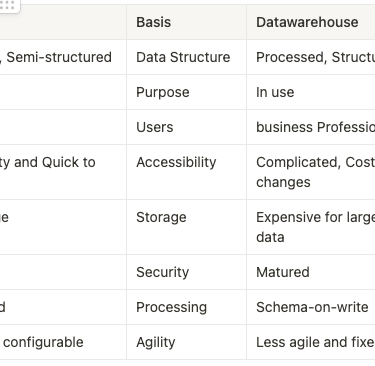The width and height of the screenshot is (375, 366).
Task: Click the Processing cell
Action: [x=186, y=307]
